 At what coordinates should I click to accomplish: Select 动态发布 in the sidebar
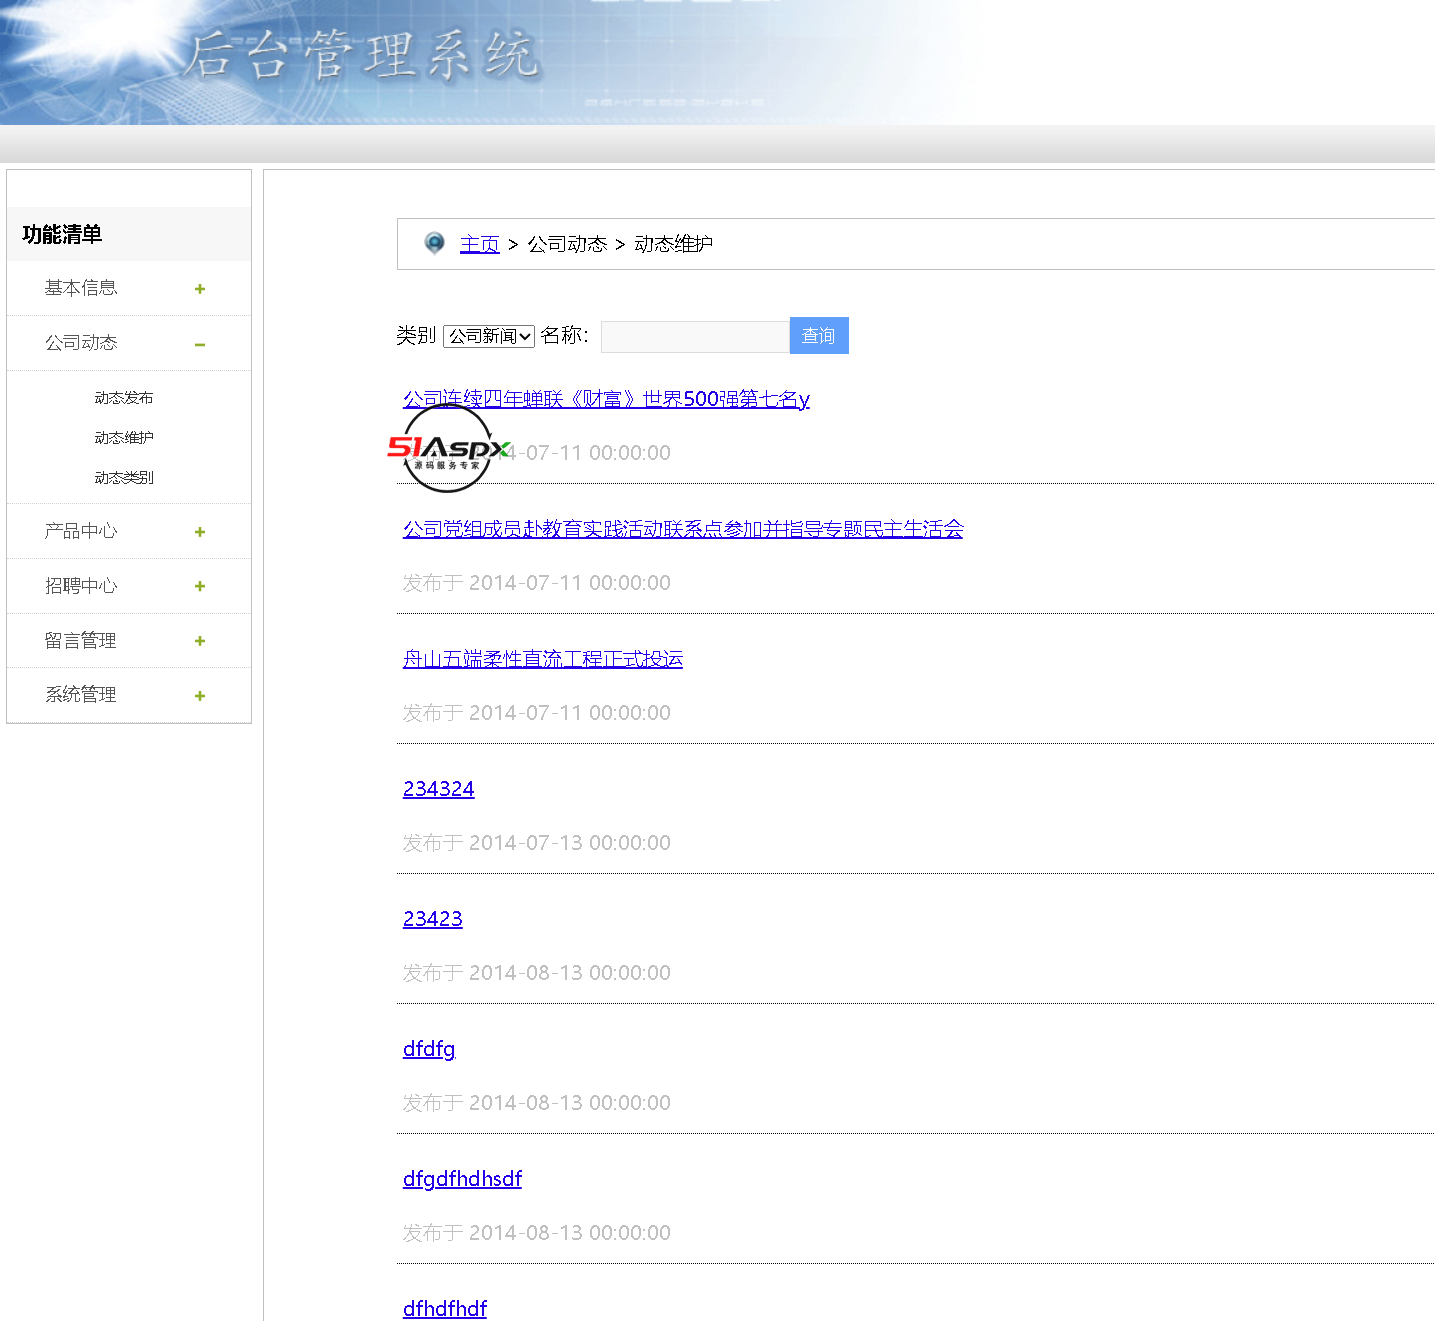pyautogui.click(x=124, y=398)
